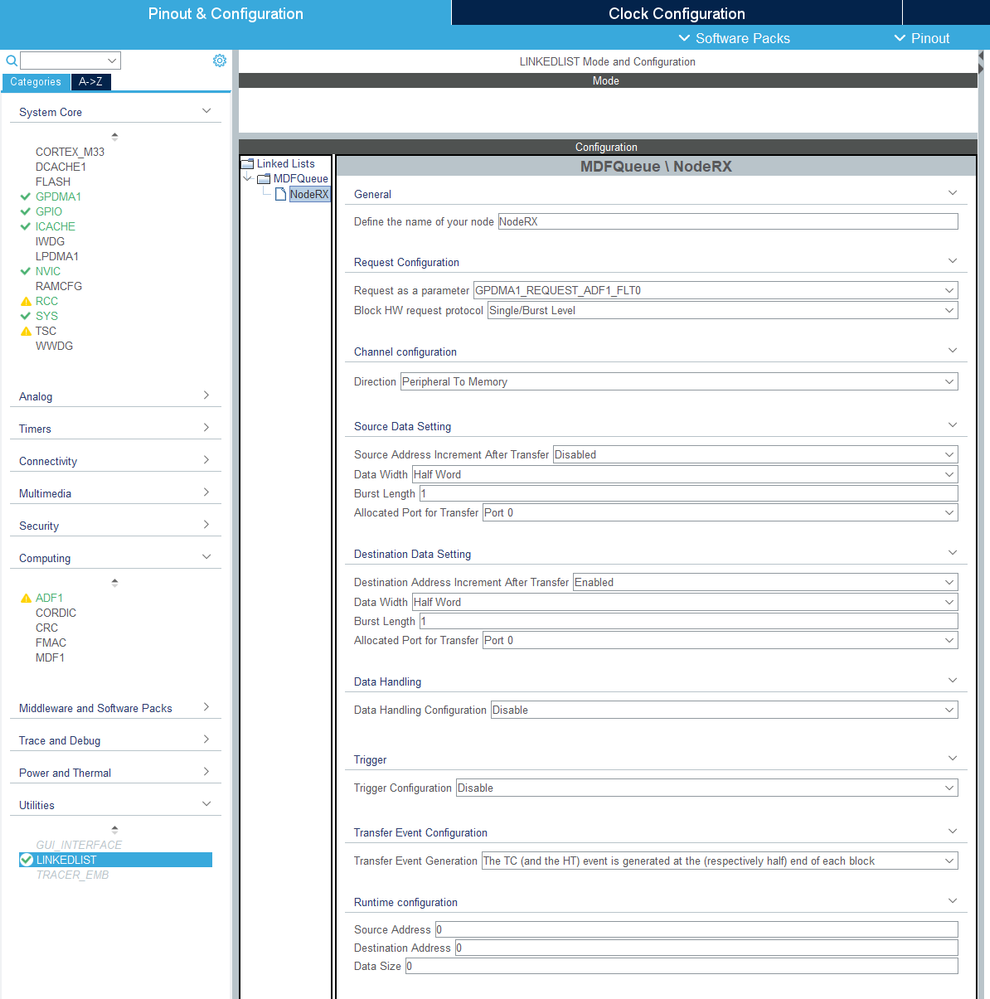
Task: Expand Middleware and Software Packs
Action: coord(206,707)
